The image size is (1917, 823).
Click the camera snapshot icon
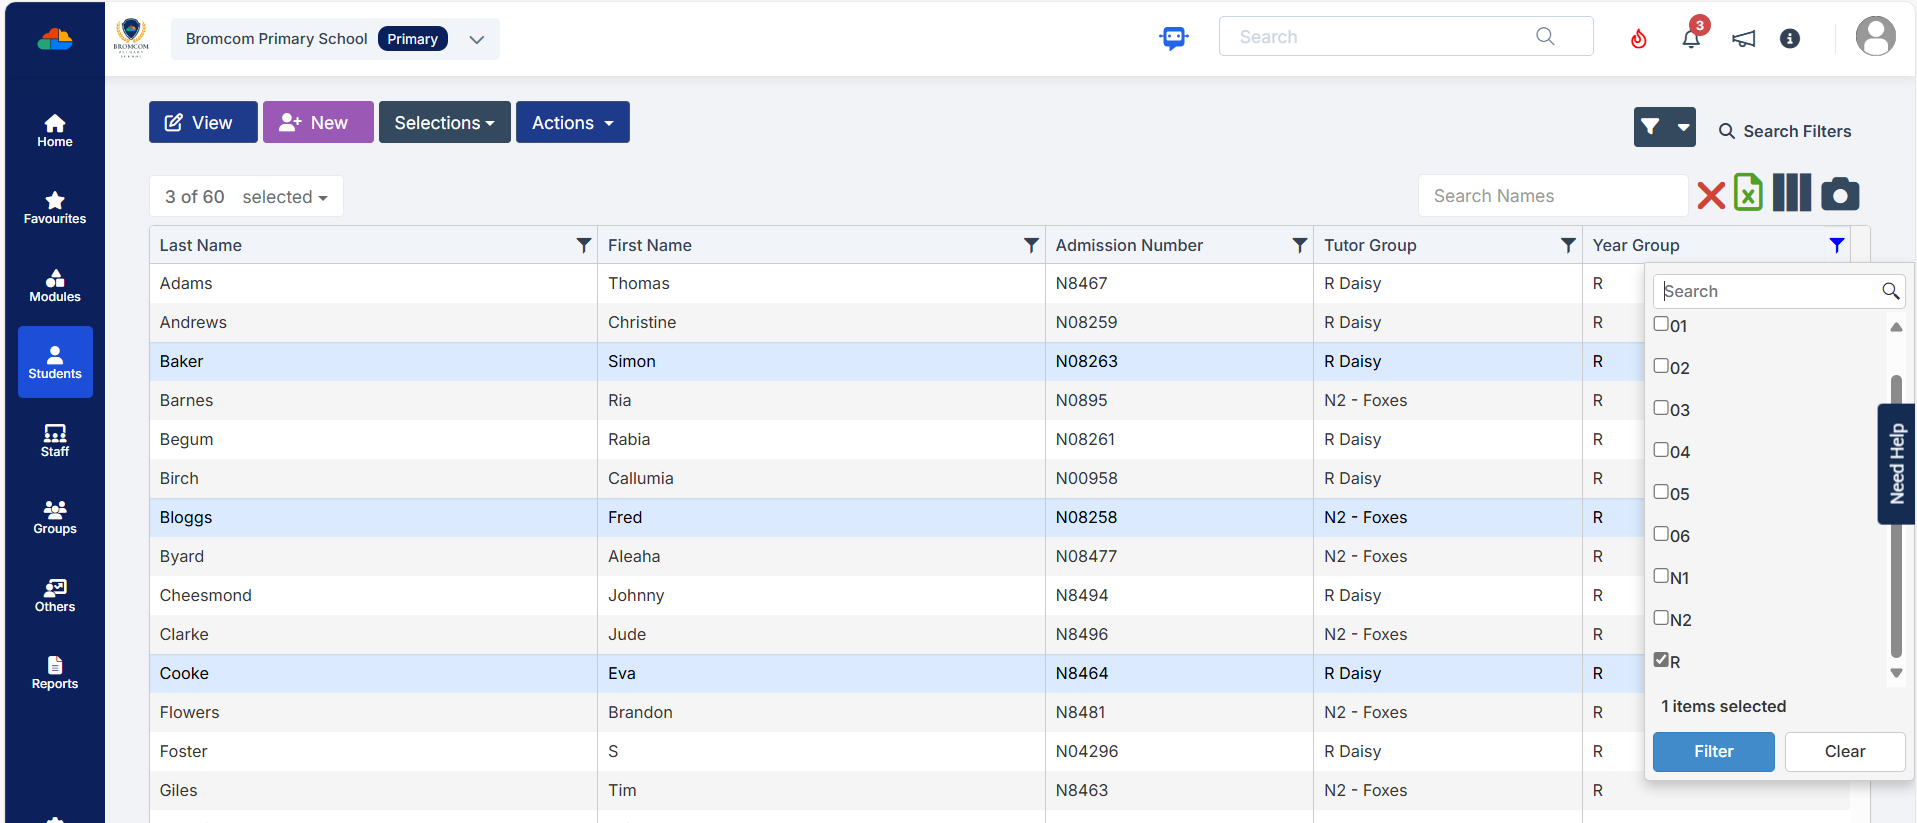pos(1839,194)
